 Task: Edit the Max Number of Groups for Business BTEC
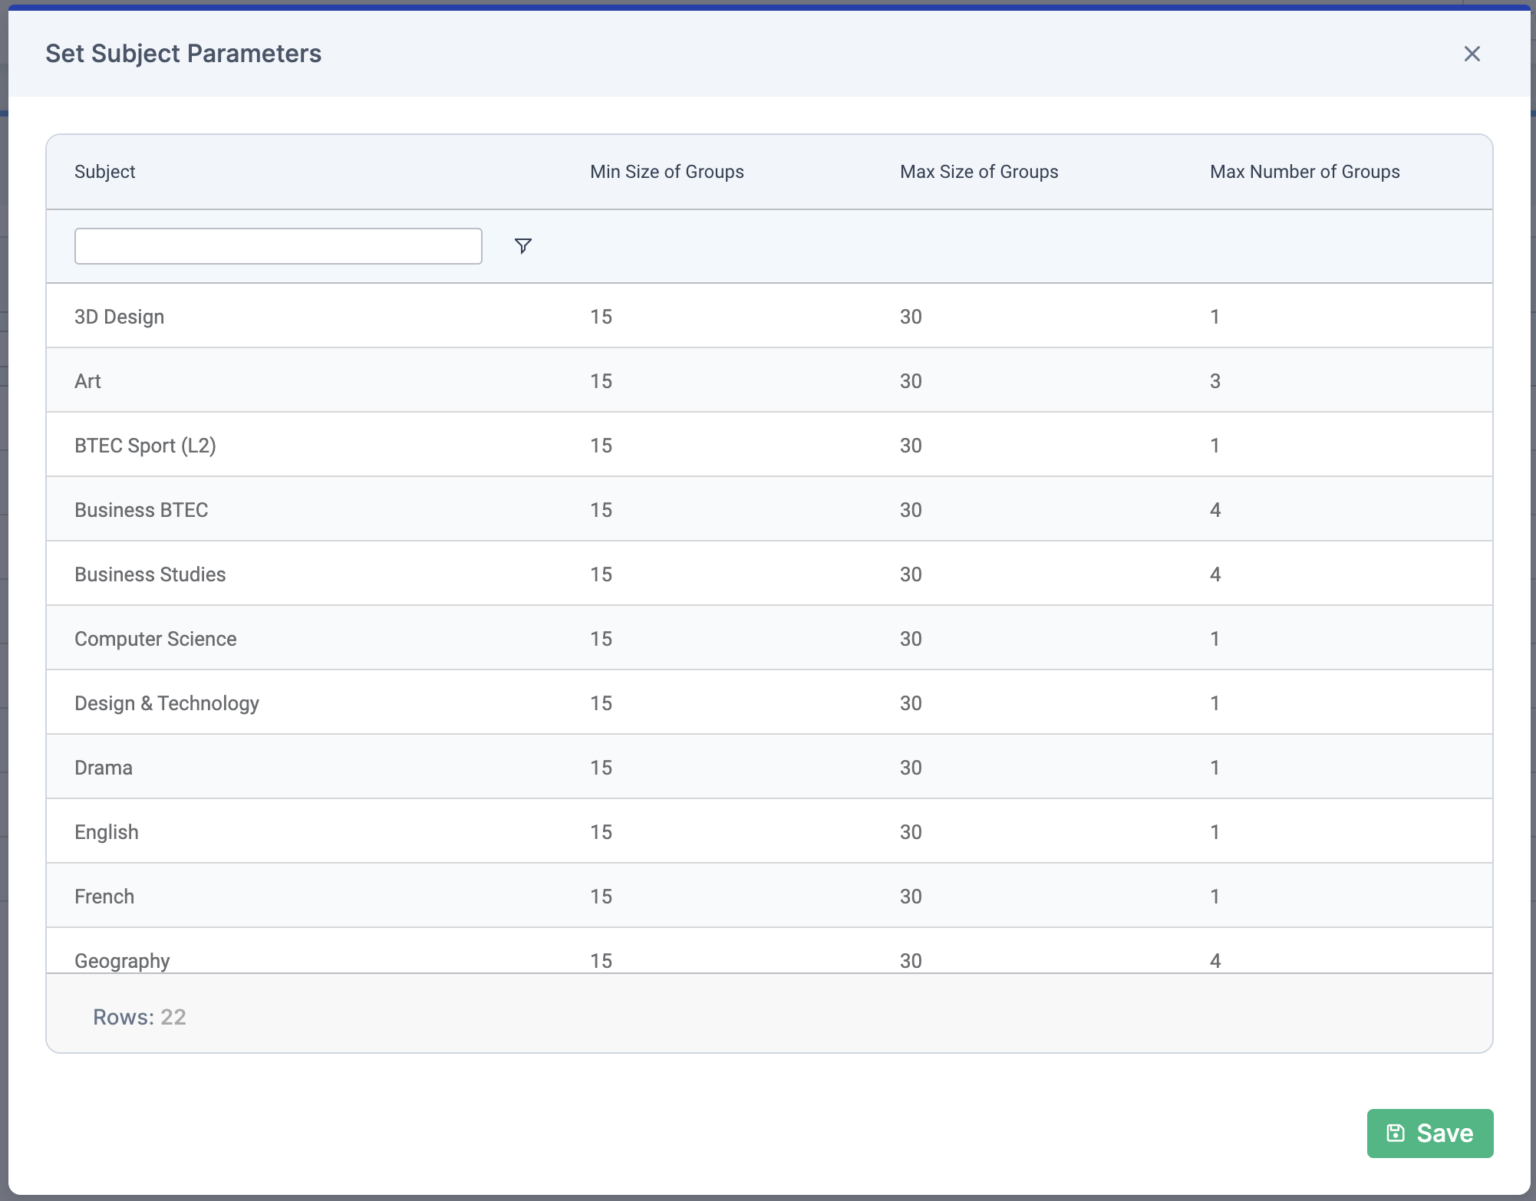click(x=1214, y=509)
